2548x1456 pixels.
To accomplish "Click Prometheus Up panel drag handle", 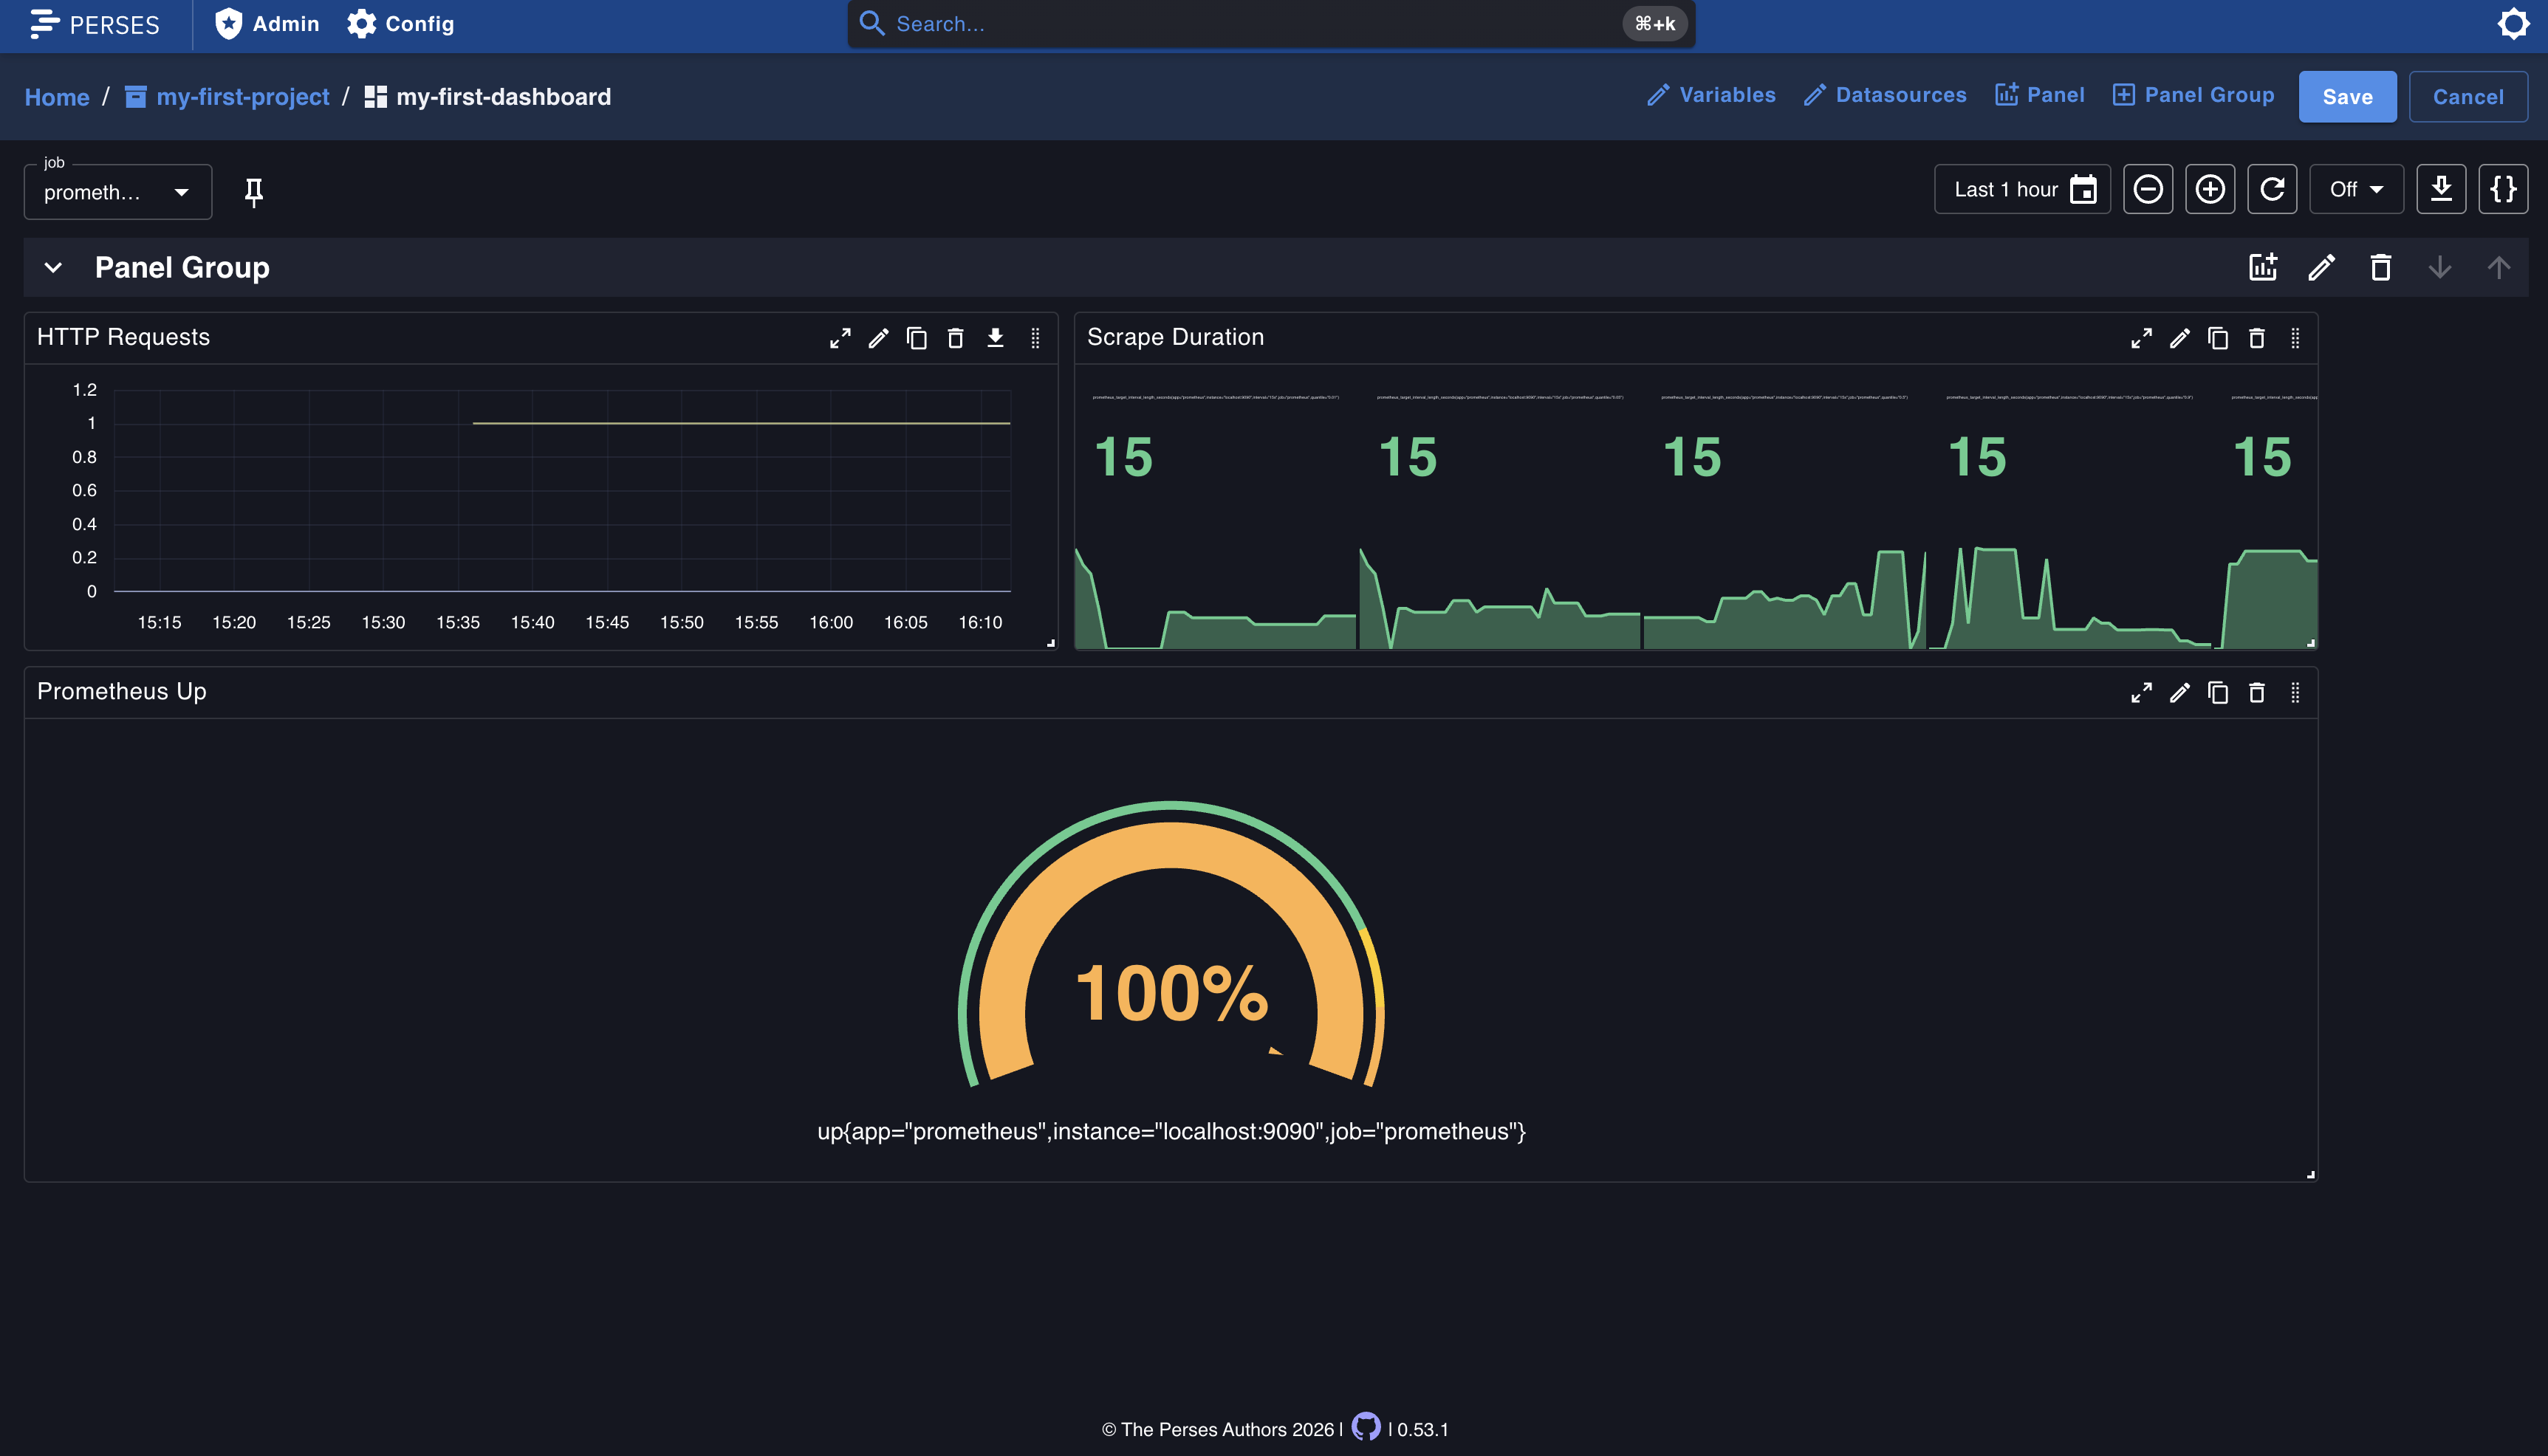I will pyautogui.click(x=2295, y=692).
